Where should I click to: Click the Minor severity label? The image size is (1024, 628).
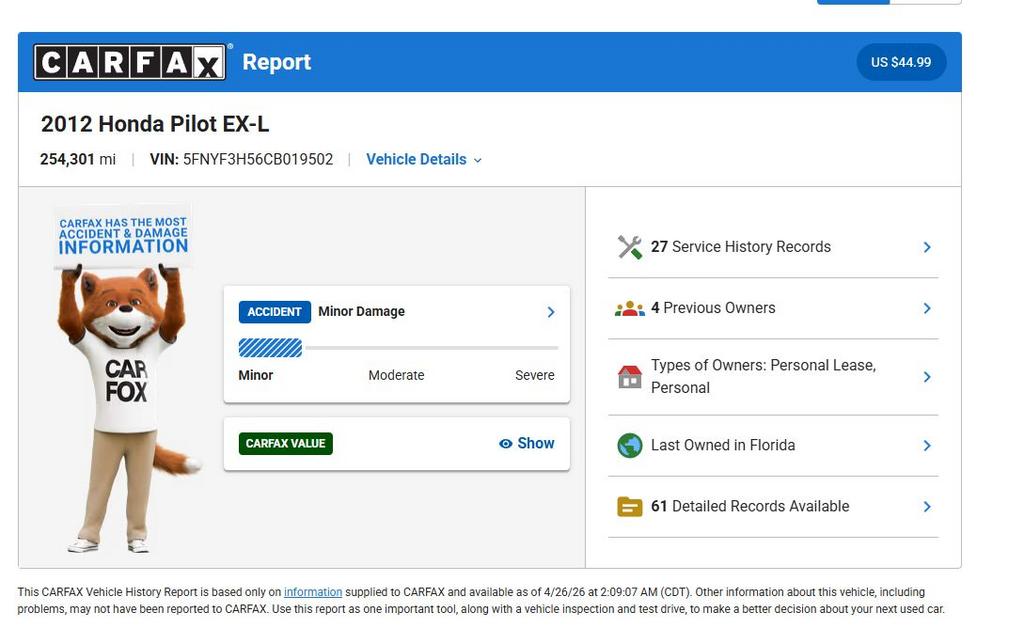pyautogui.click(x=255, y=375)
